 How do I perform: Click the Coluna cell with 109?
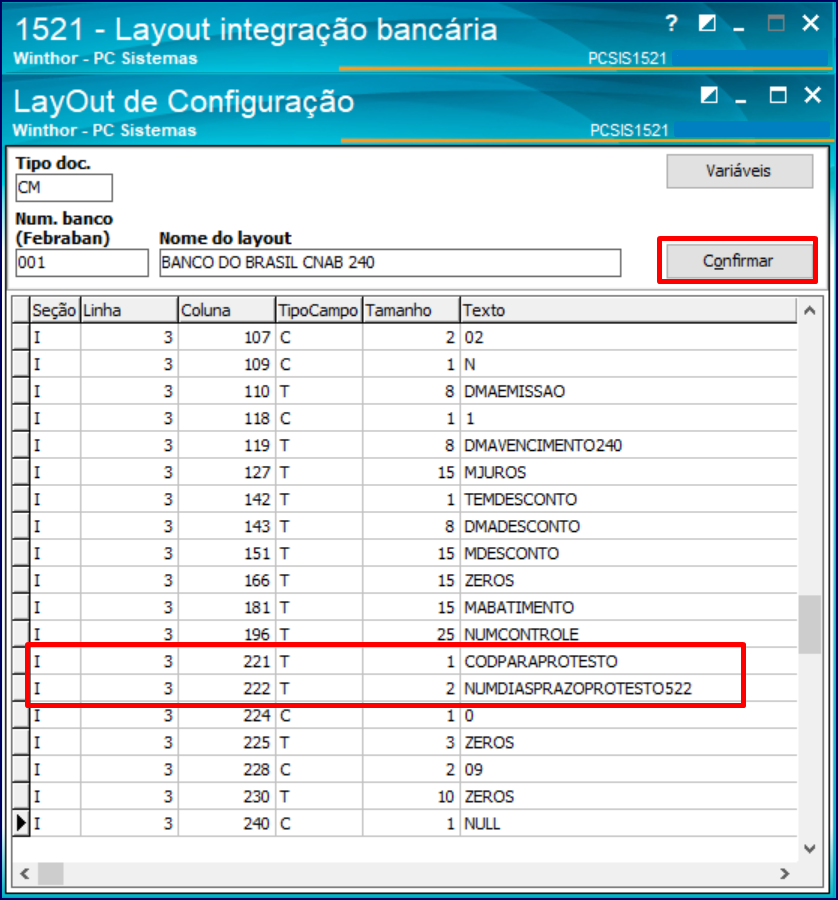click(x=227, y=364)
